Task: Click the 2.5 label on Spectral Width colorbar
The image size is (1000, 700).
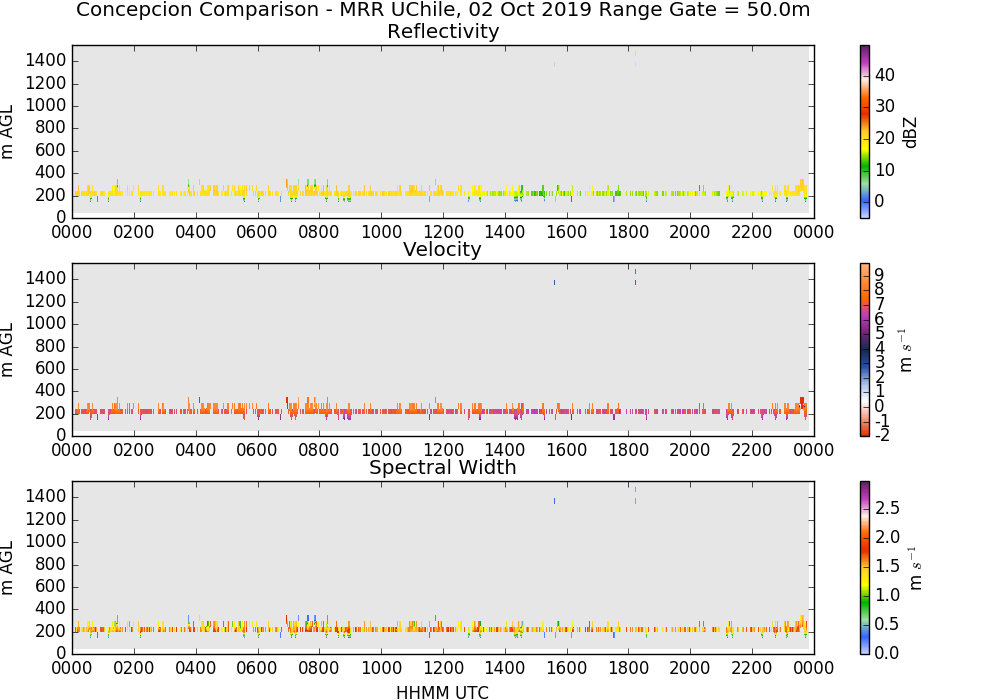Action: pyautogui.click(x=887, y=508)
